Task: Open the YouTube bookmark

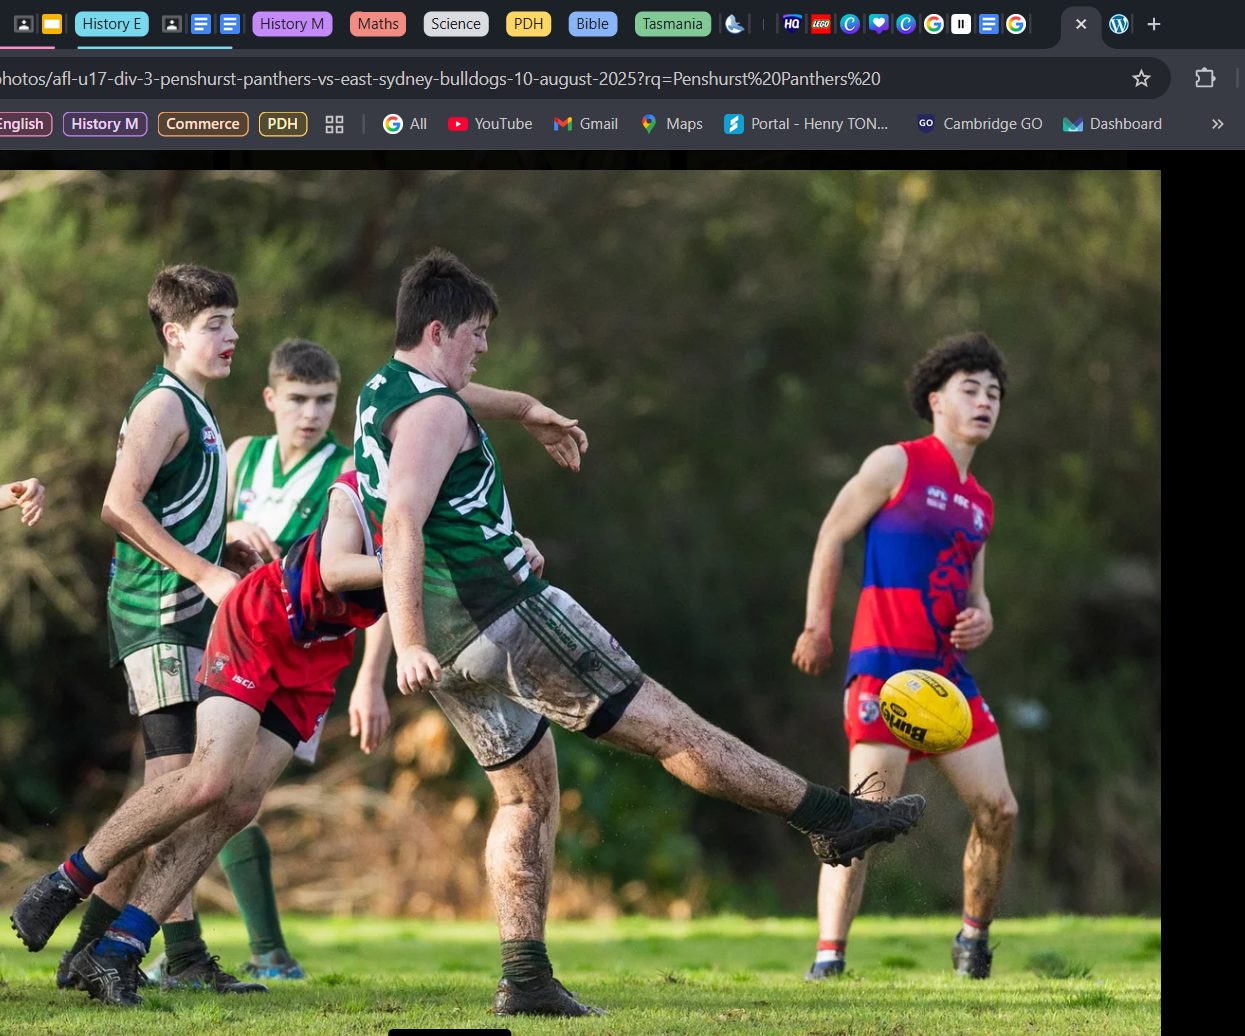Action: coord(490,124)
